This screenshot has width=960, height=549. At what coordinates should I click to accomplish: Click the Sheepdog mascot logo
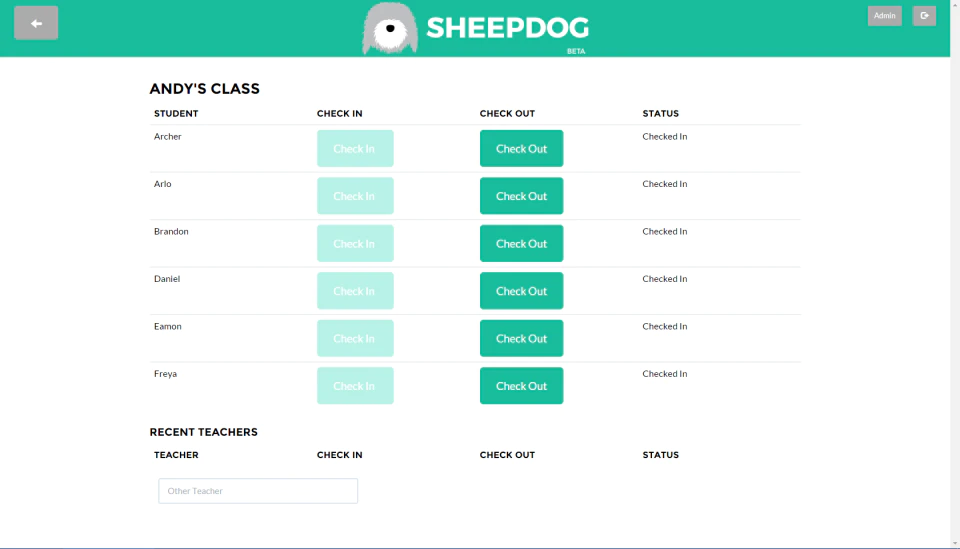pyautogui.click(x=390, y=28)
